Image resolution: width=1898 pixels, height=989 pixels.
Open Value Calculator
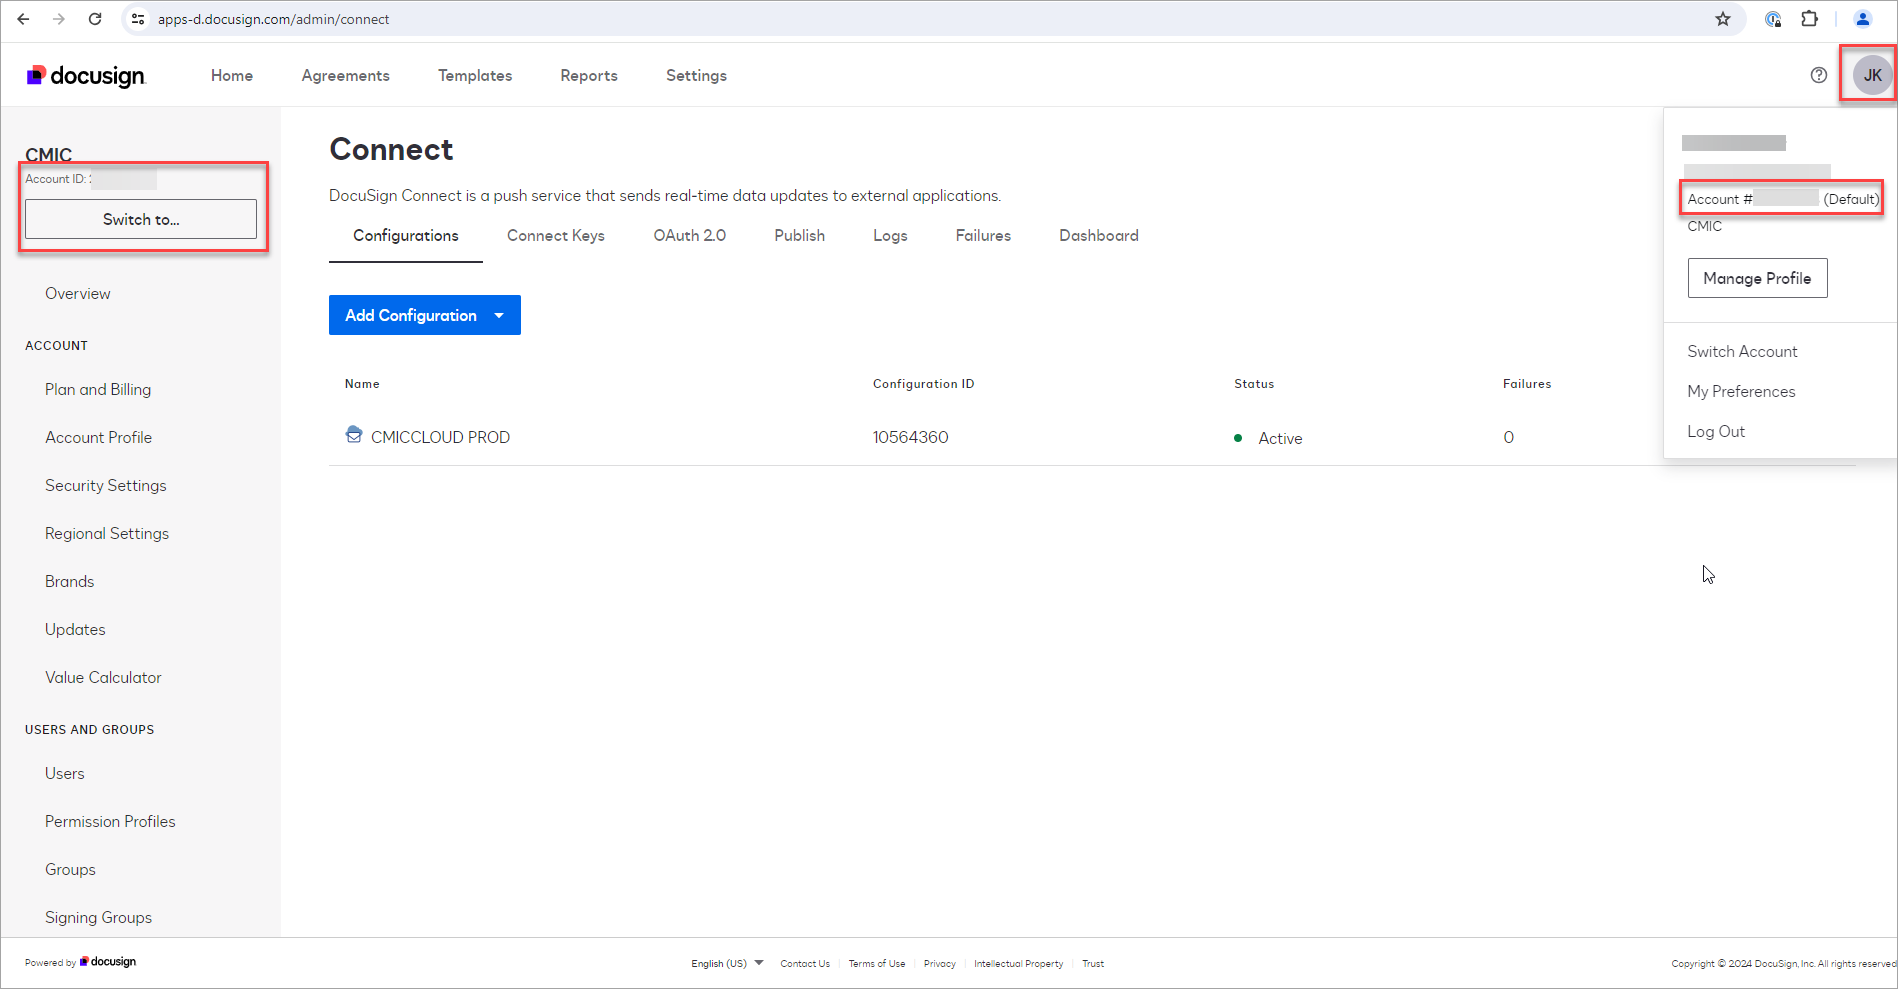pyautogui.click(x=103, y=678)
